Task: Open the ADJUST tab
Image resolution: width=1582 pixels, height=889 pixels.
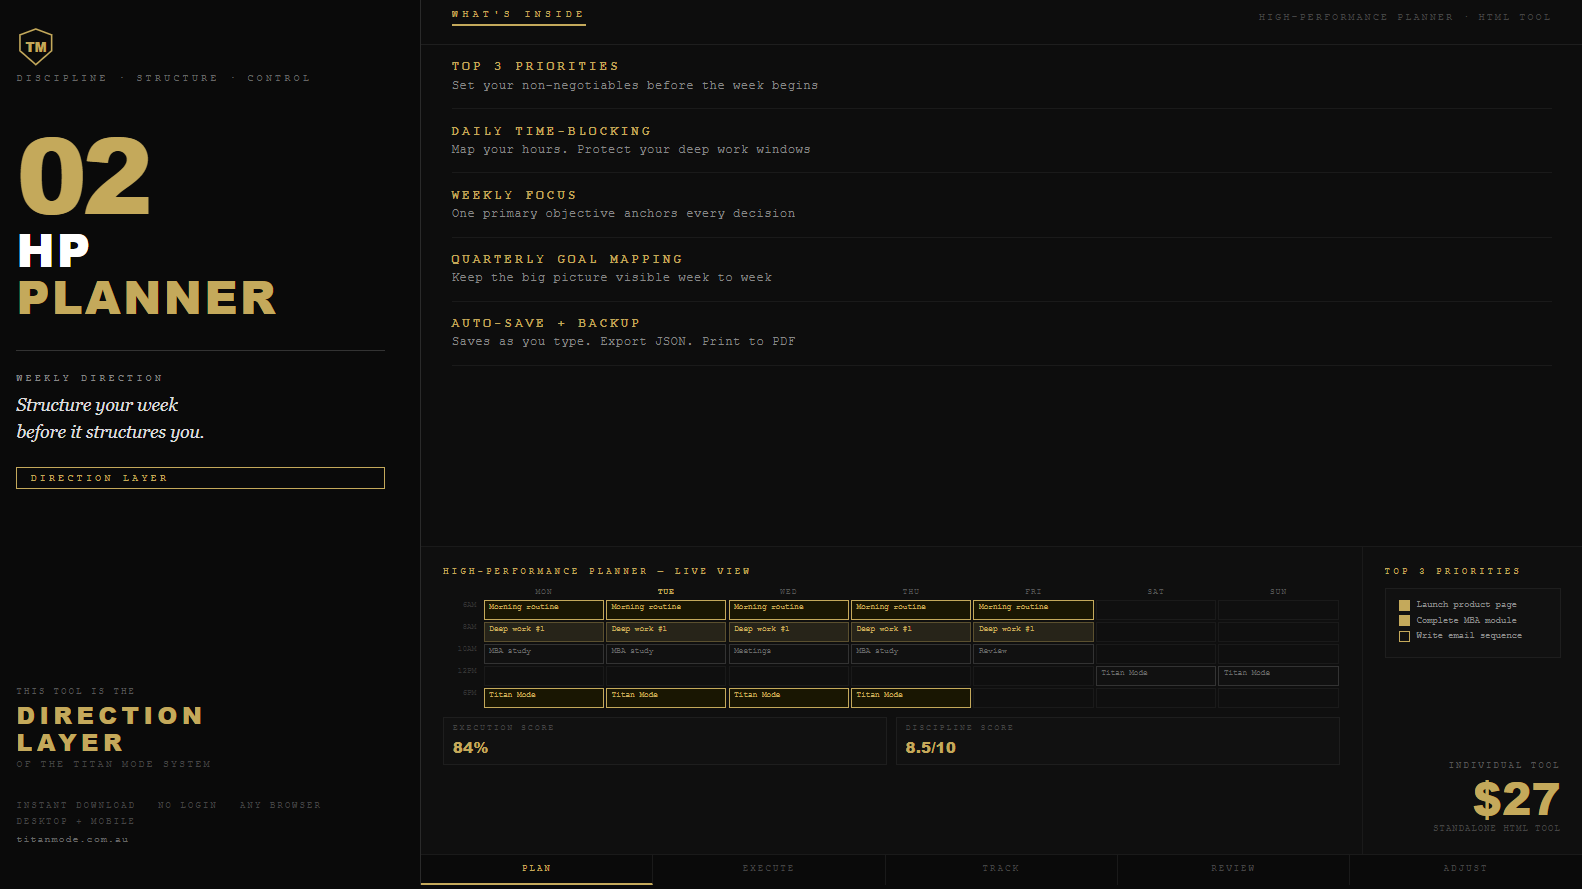Action: [x=1465, y=869]
